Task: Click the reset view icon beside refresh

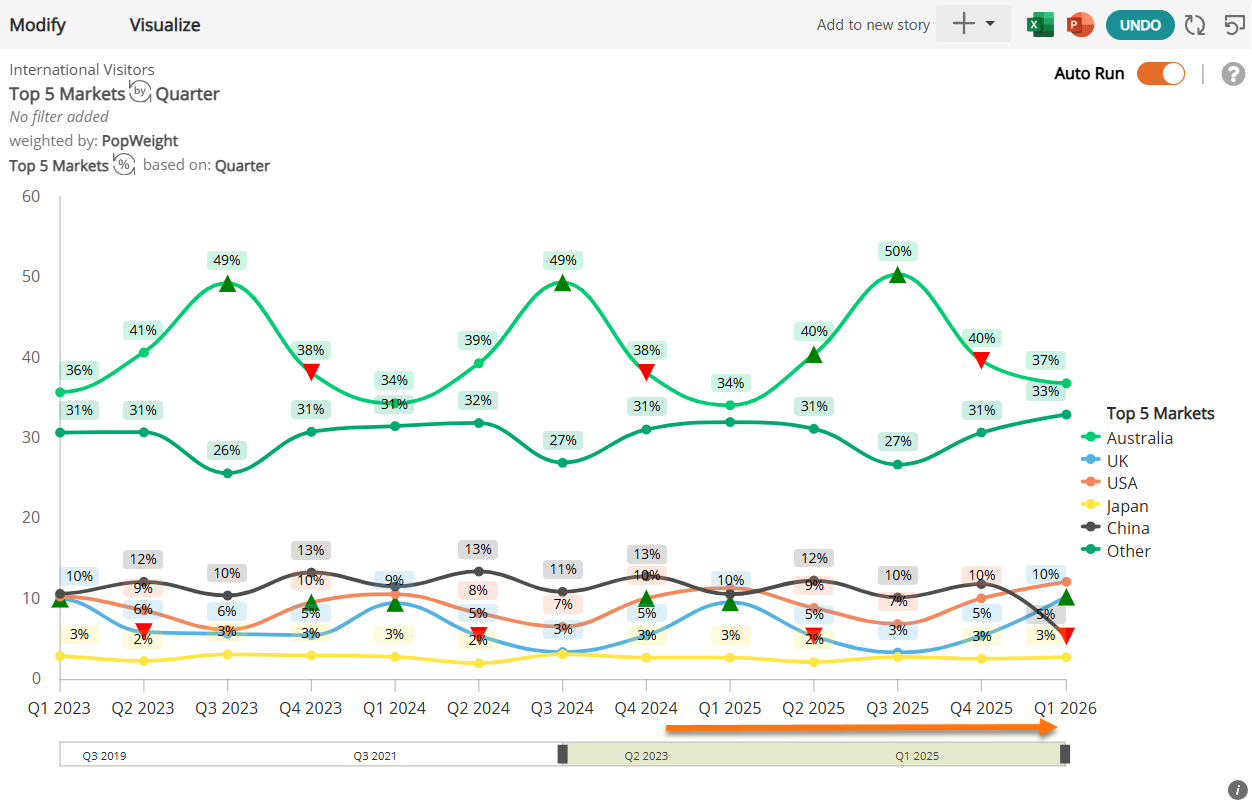Action: [1235, 25]
